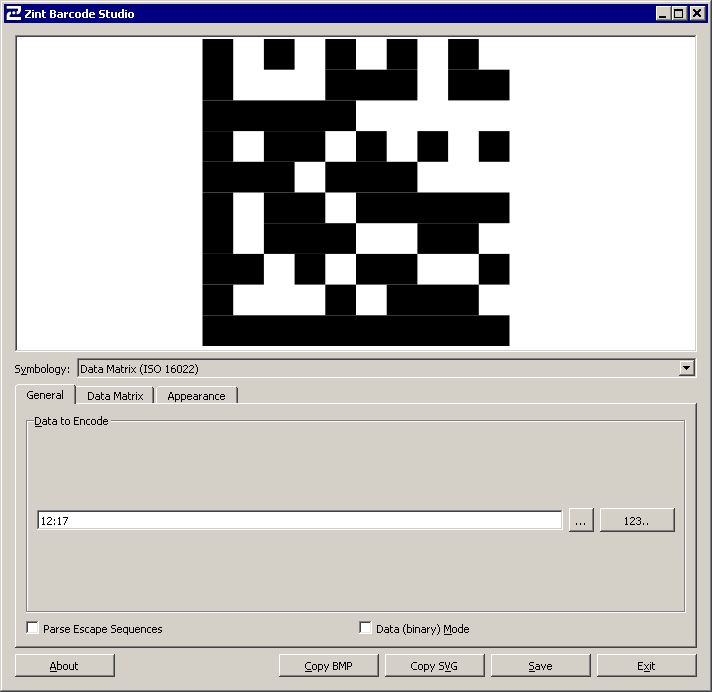Open the '123..' sequence button
Screen dimensions: 712x692
tap(637, 520)
